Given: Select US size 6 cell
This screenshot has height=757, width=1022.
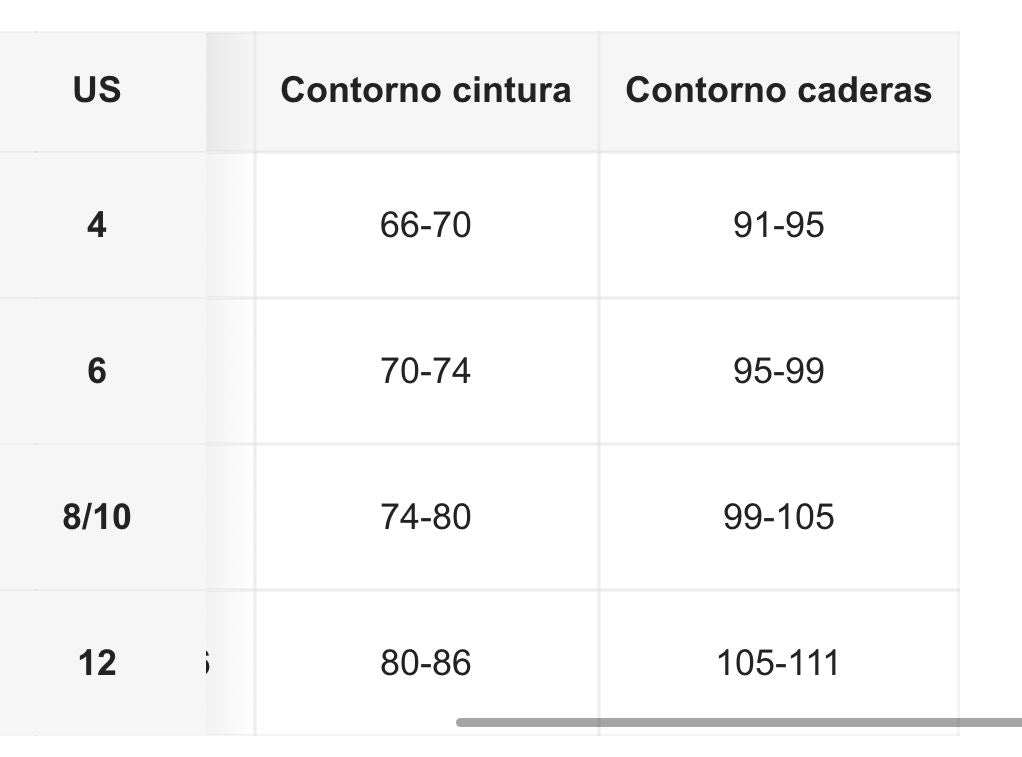Looking at the screenshot, I should tap(97, 371).
